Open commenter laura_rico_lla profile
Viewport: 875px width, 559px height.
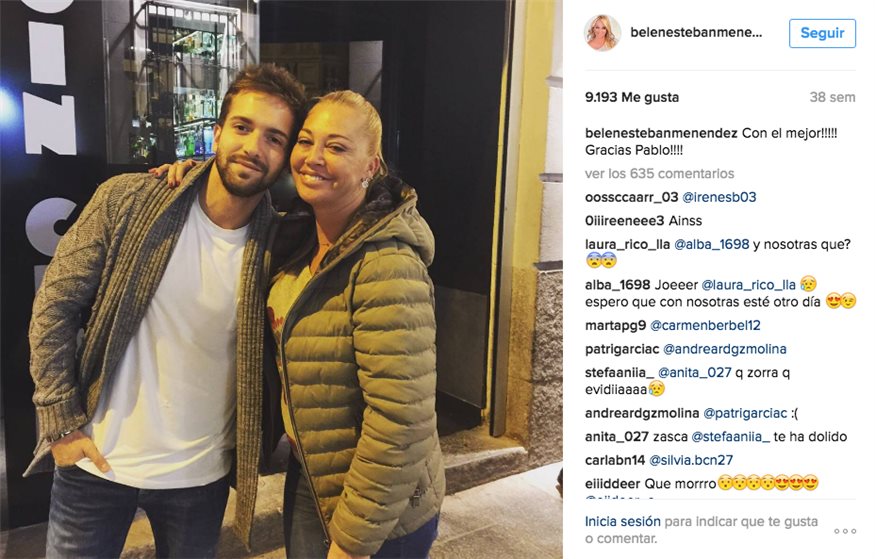[627, 244]
